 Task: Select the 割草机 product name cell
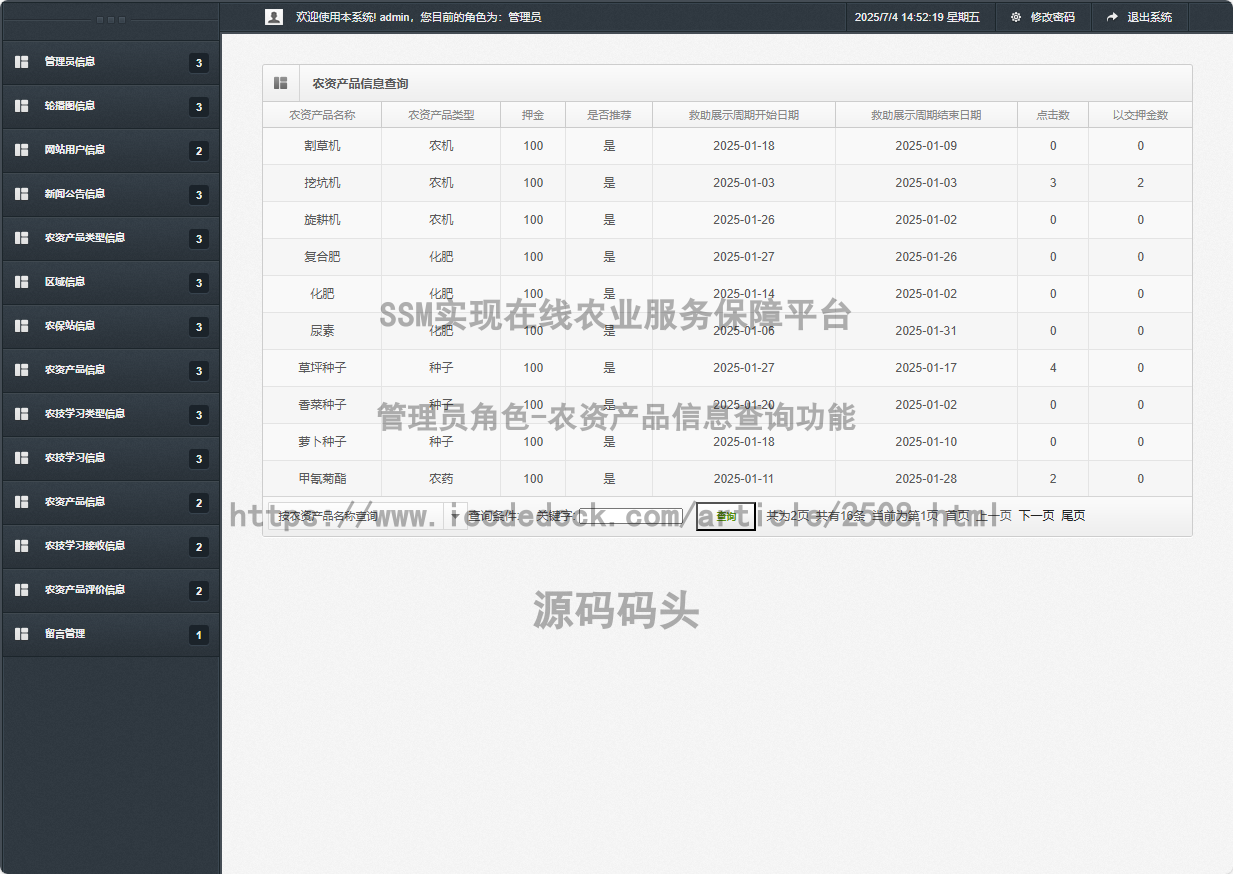322,146
